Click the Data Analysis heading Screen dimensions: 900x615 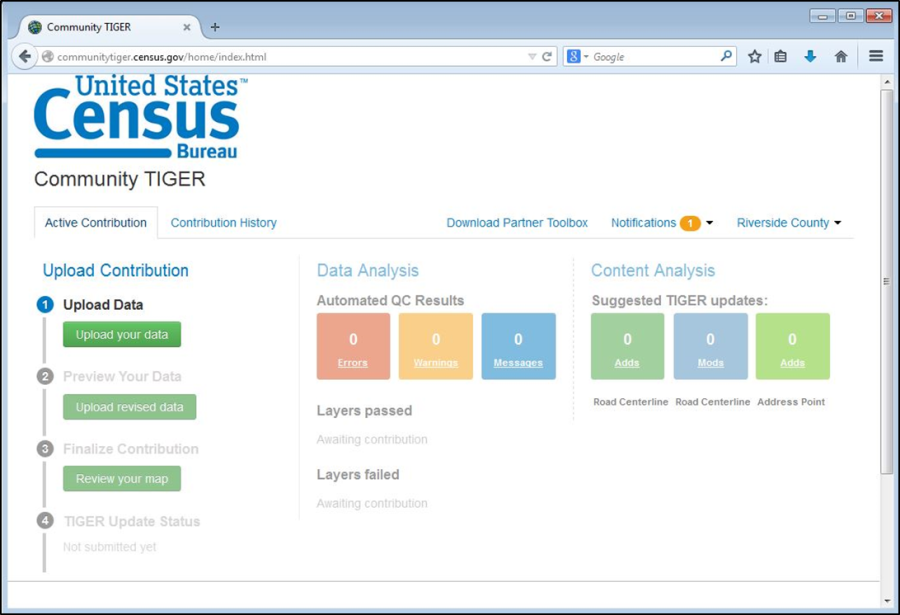[367, 270]
